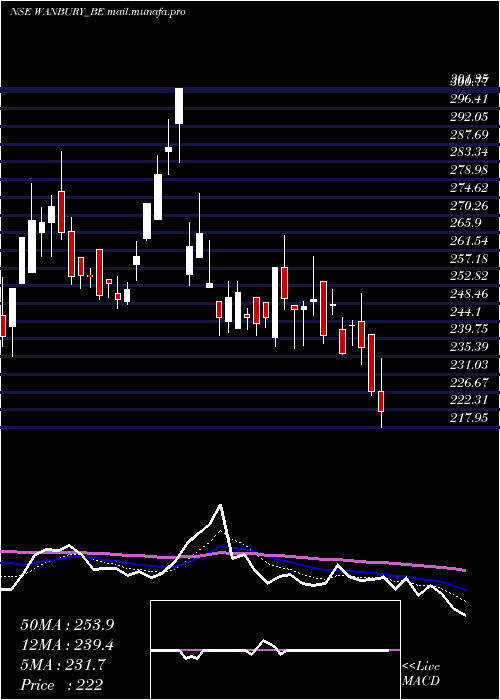Select the 239.75 price level label
This screenshot has width=500, height=700.
point(469,329)
